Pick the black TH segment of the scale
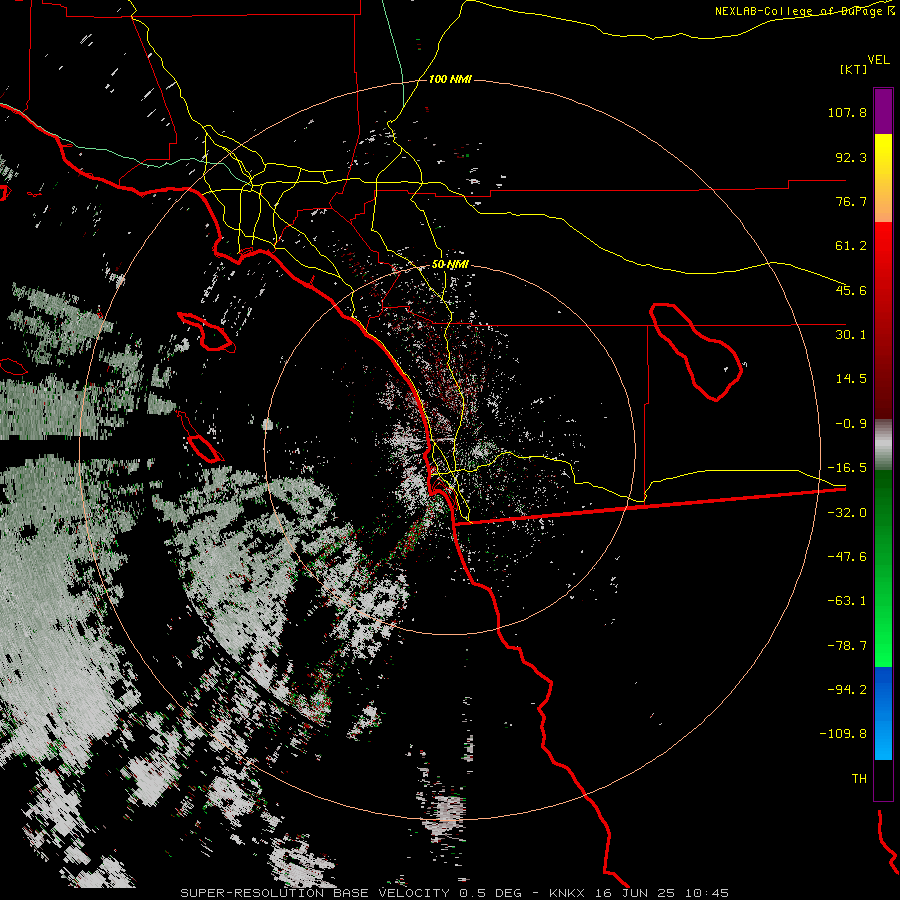Viewport: 900px width, 900px height. pyautogui.click(x=883, y=779)
